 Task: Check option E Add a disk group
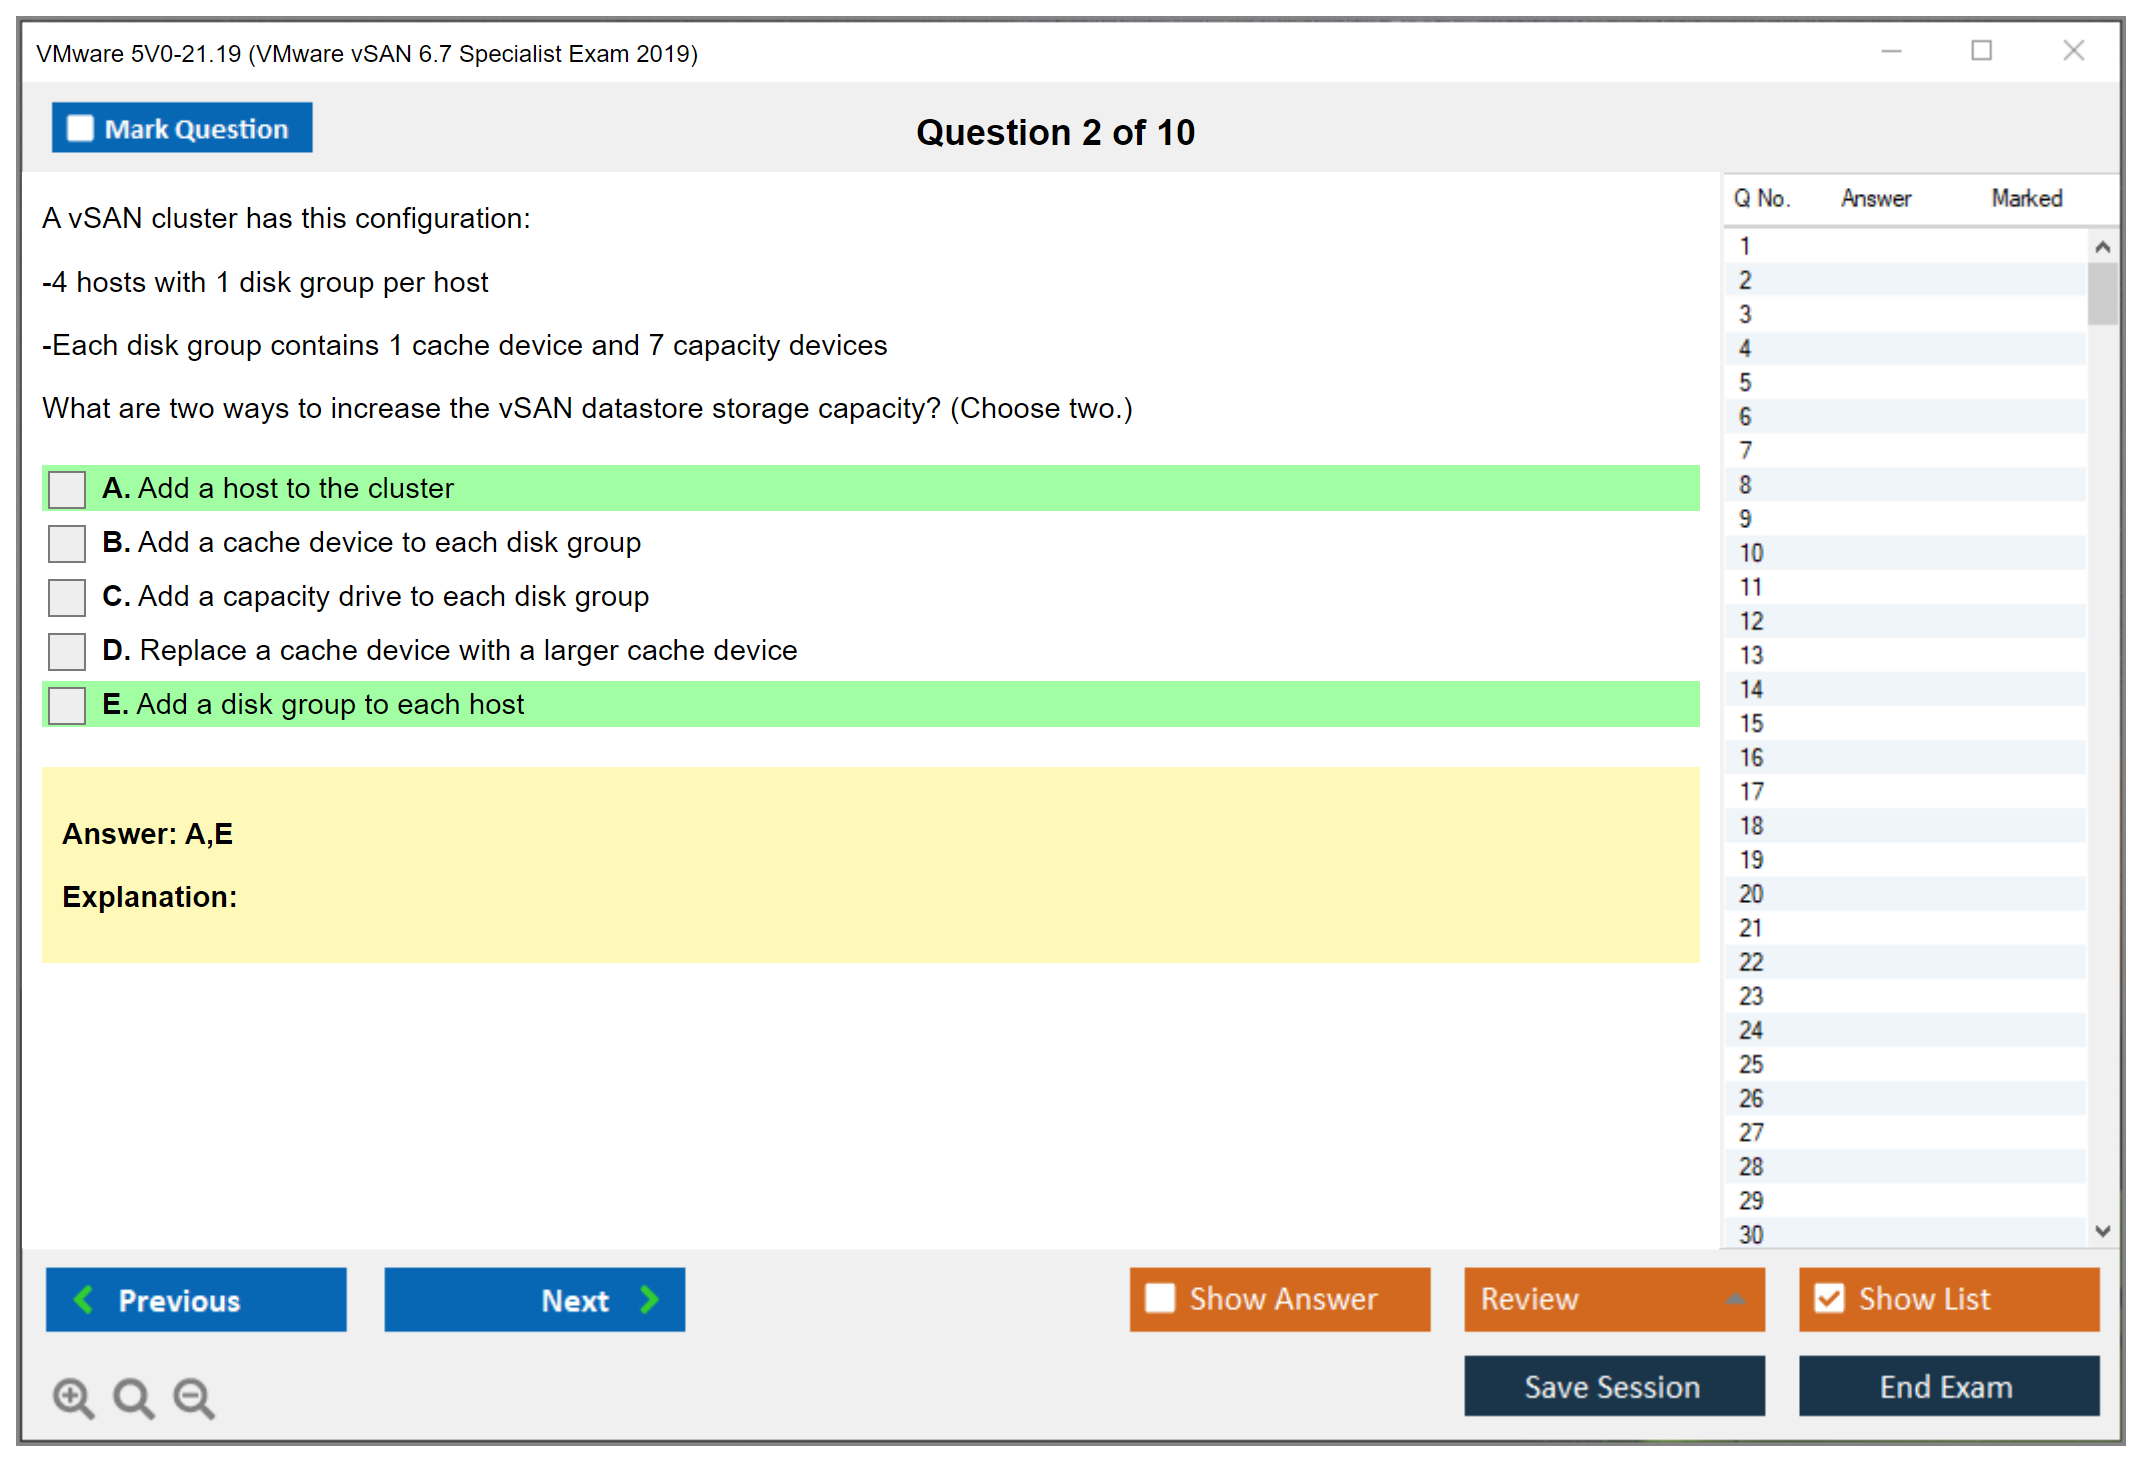pos(67,705)
